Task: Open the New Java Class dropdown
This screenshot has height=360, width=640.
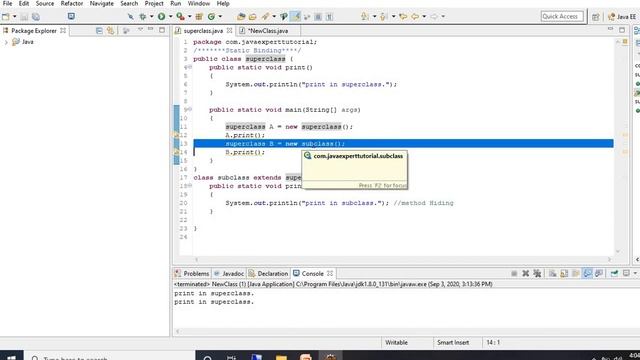Action: point(220,17)
